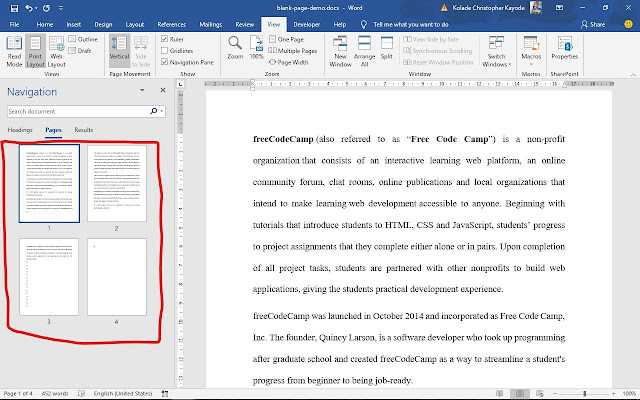Screen dimensions: 640x400
Task: Uncheck the Navigation Pane checkbox
Action: pos(164,62)
